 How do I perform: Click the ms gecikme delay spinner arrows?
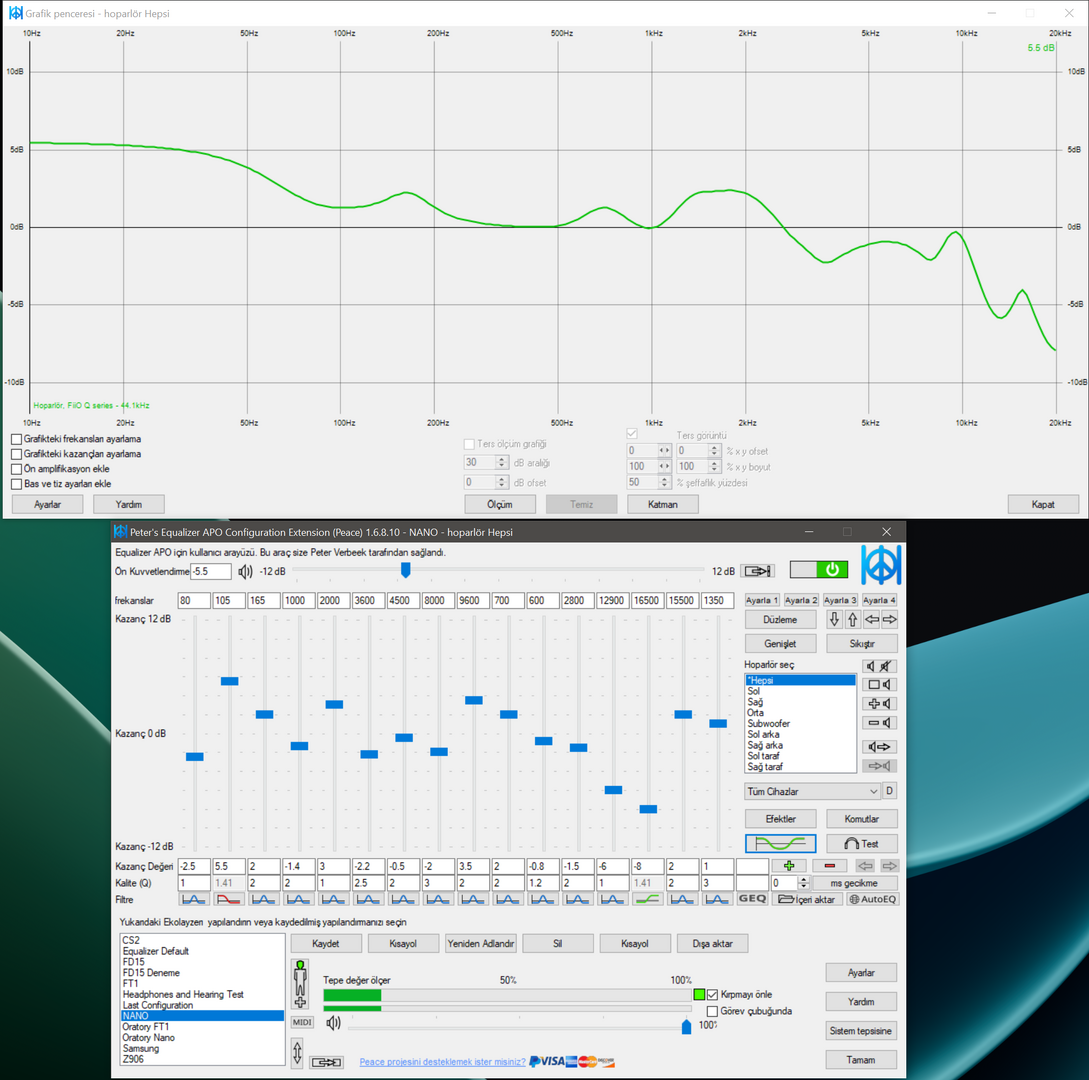804,883
